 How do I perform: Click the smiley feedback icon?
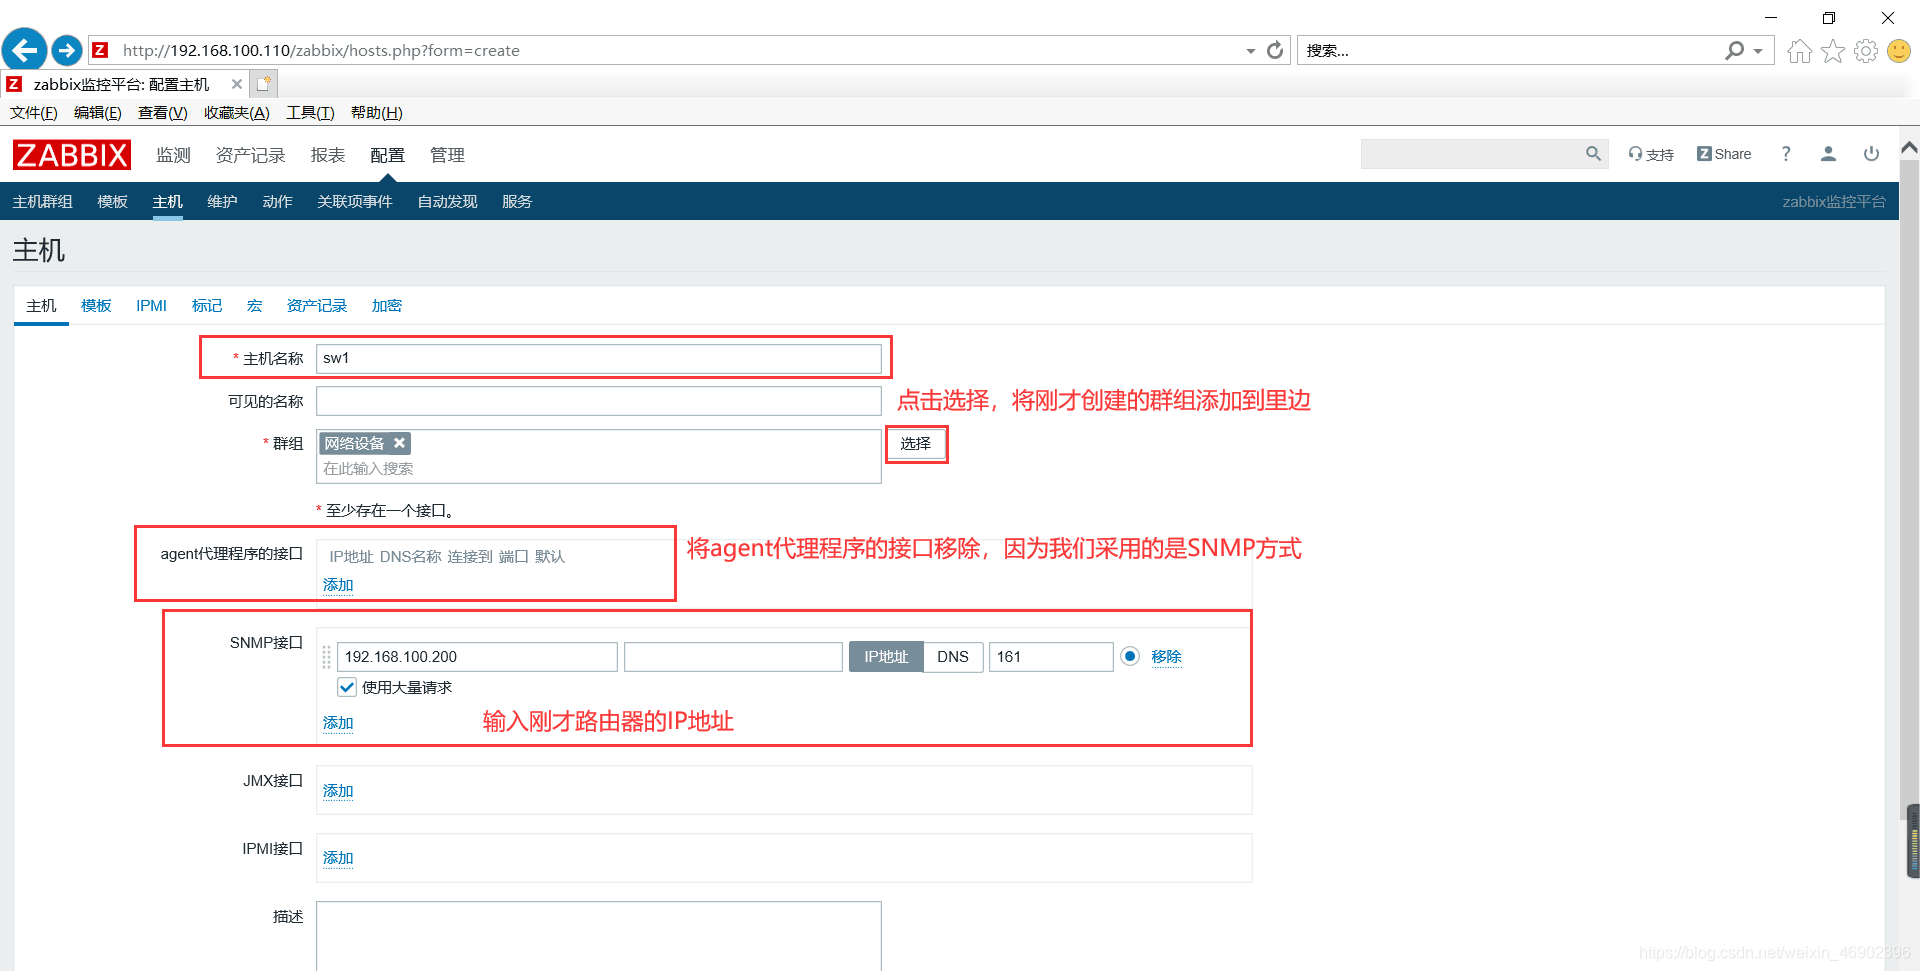[1898, 51]
